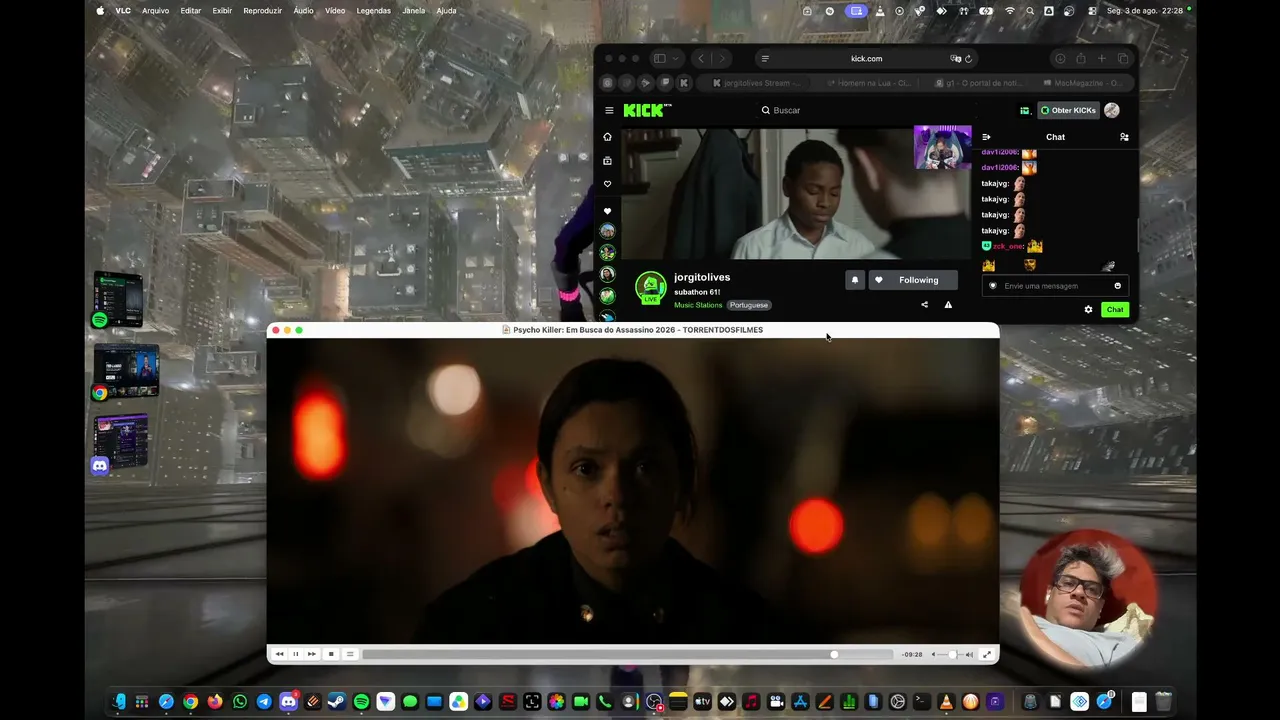Open the 'Legendas' menu
The height and width of the screenshot is (720, 1280).
373,11
